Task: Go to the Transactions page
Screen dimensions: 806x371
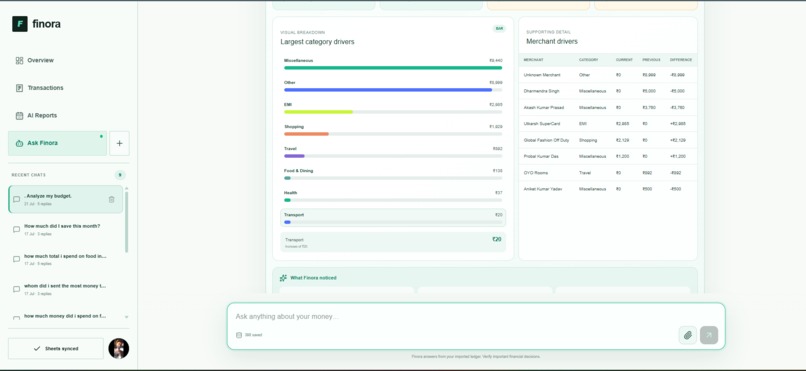Action: click(68, 88)
